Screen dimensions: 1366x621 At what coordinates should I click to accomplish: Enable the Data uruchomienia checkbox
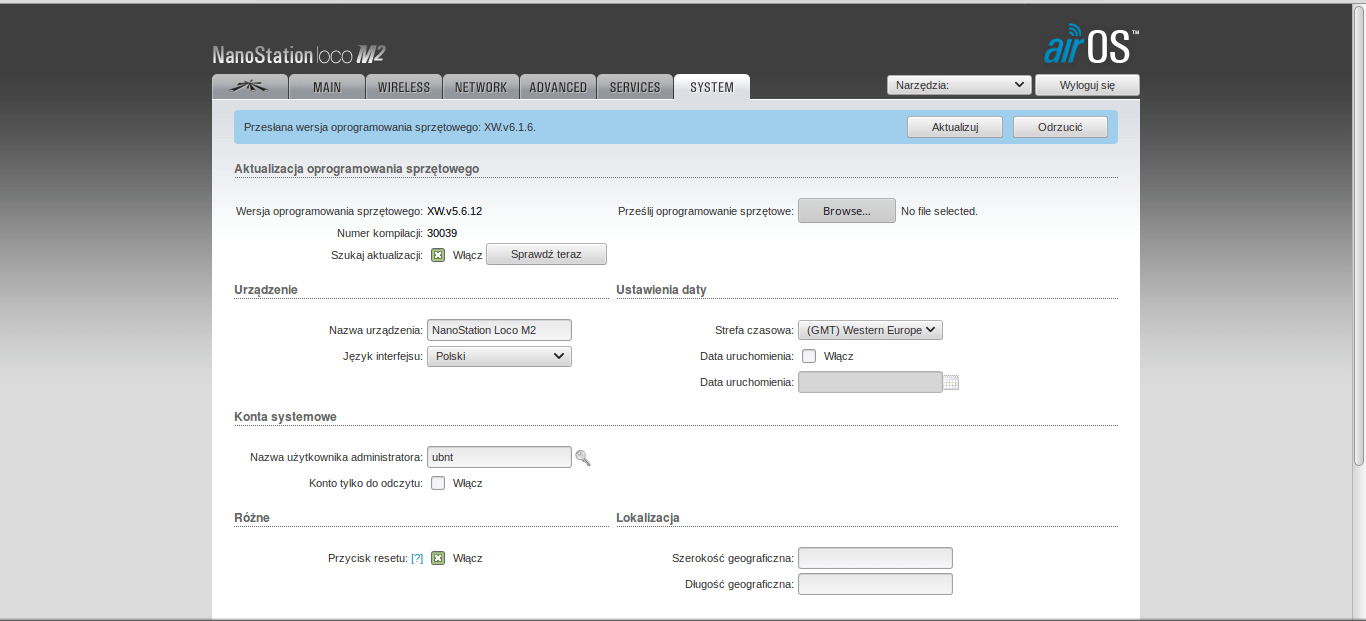pyautogui.click(x=809, y=356)
